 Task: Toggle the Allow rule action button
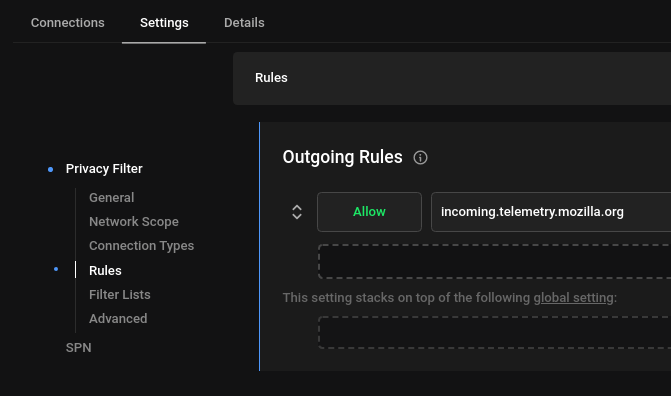369,212
